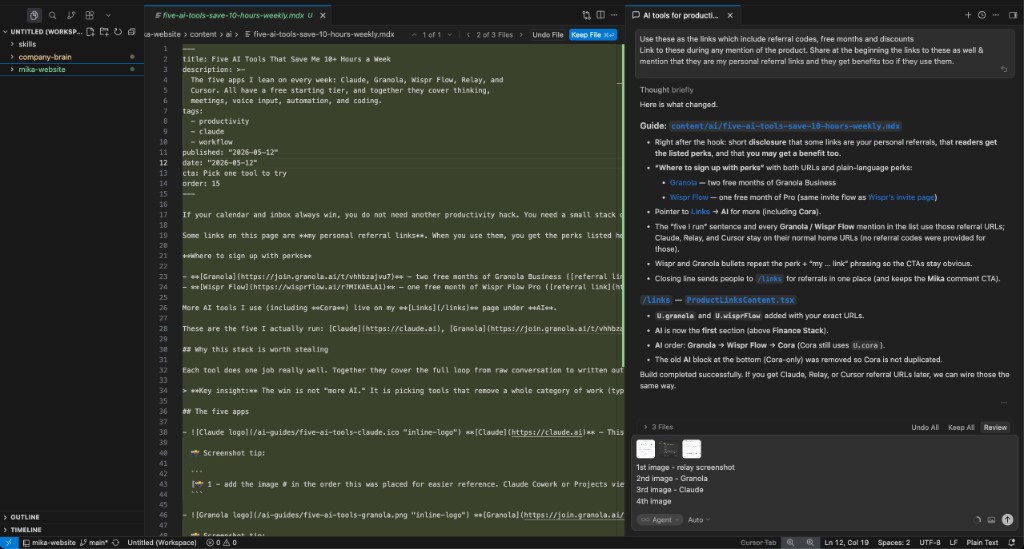Open the Auto model dropdown
1024x549 pixels.
[x=699, y=520]
